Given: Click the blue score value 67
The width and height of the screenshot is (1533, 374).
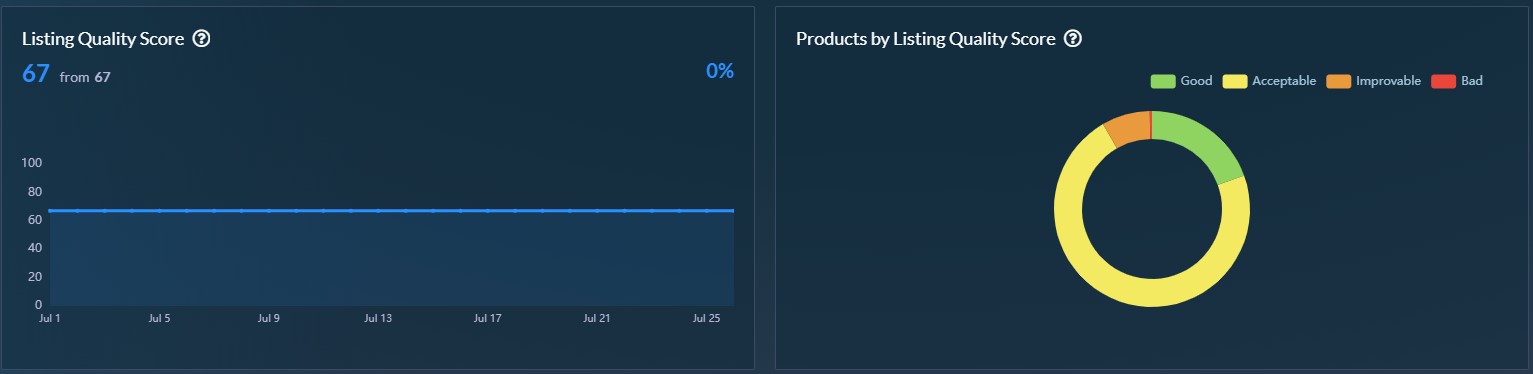Looking at the screenshot, I should point(36,73).
